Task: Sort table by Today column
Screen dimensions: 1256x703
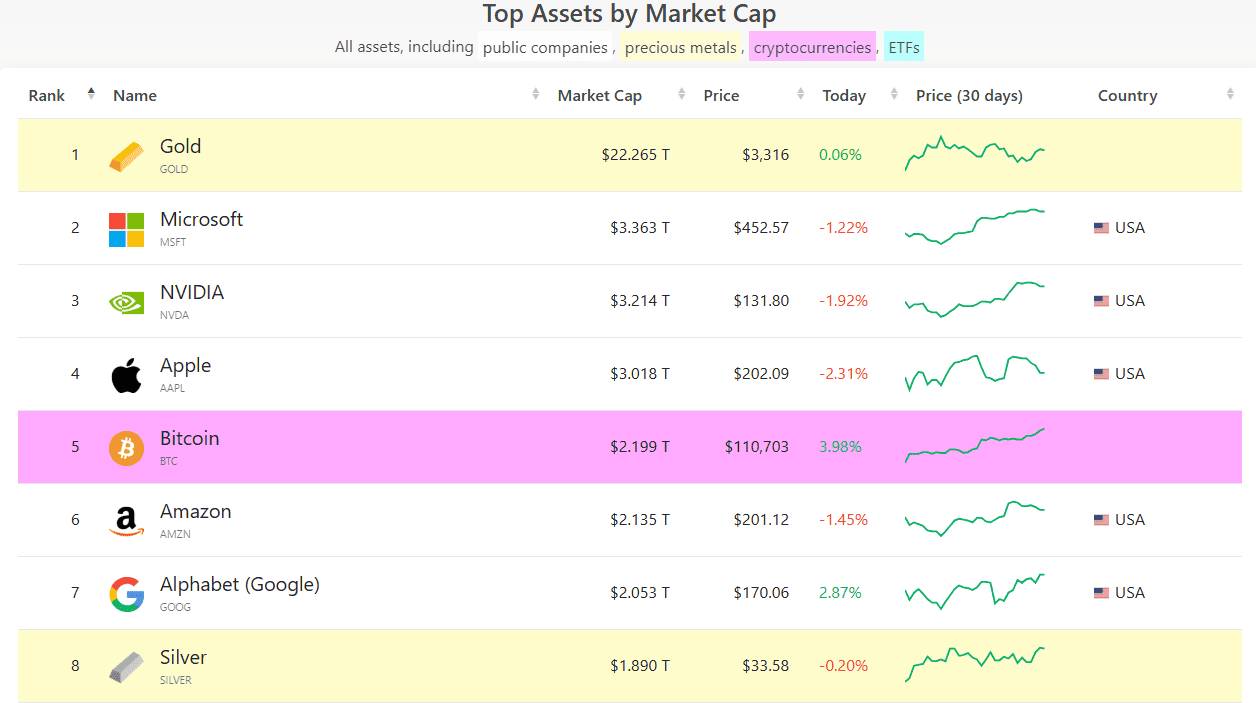Action: [x=844, y=96]
